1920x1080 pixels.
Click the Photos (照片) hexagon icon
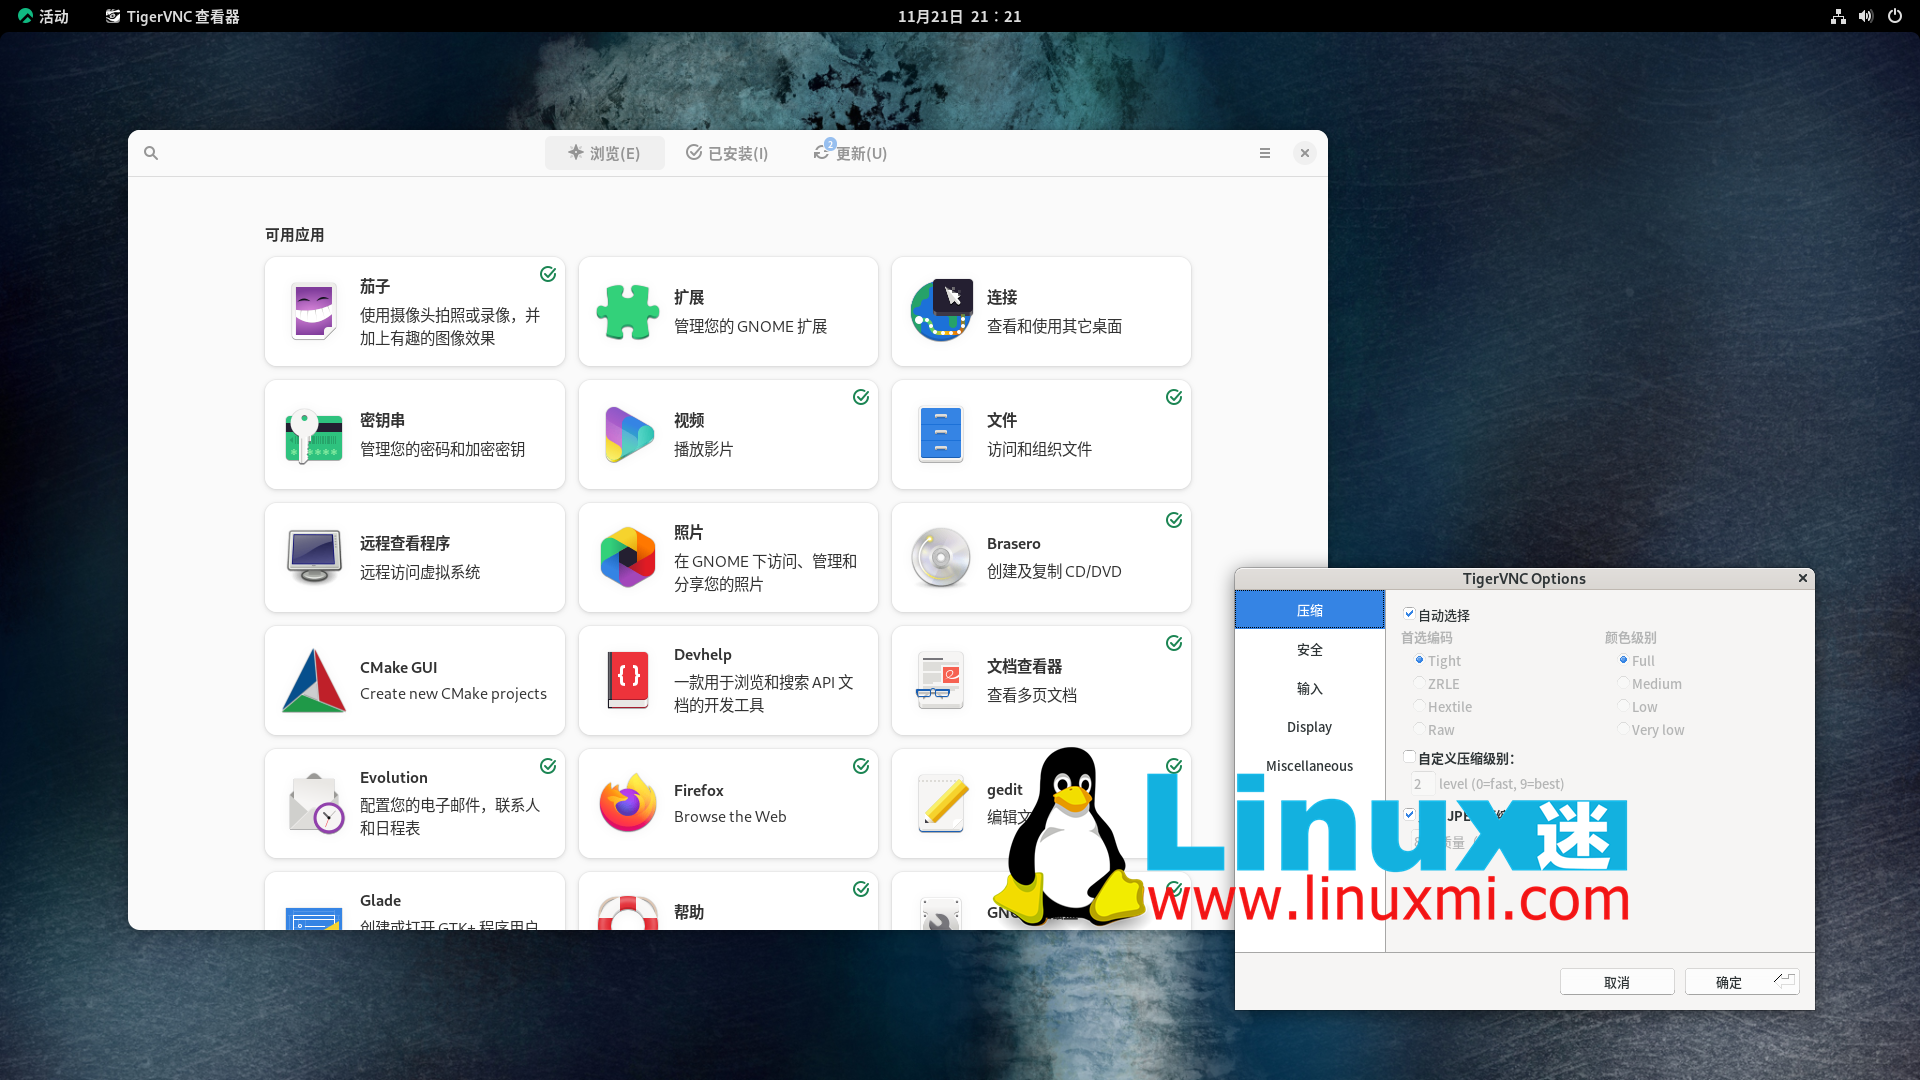pos(628,557)
